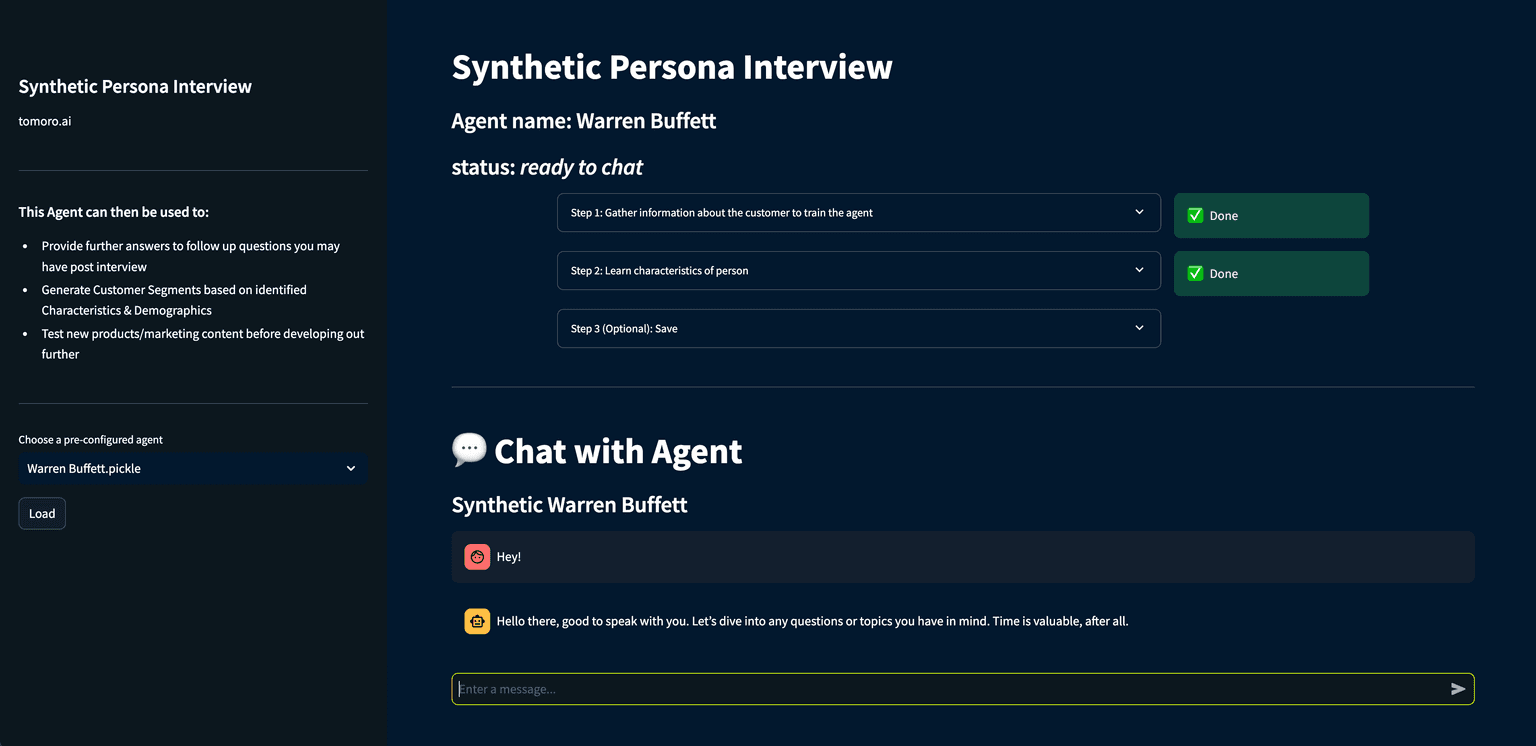Expand Step 1: Gather information section
Screen dimensions: 1536x746
click(859, 213)
